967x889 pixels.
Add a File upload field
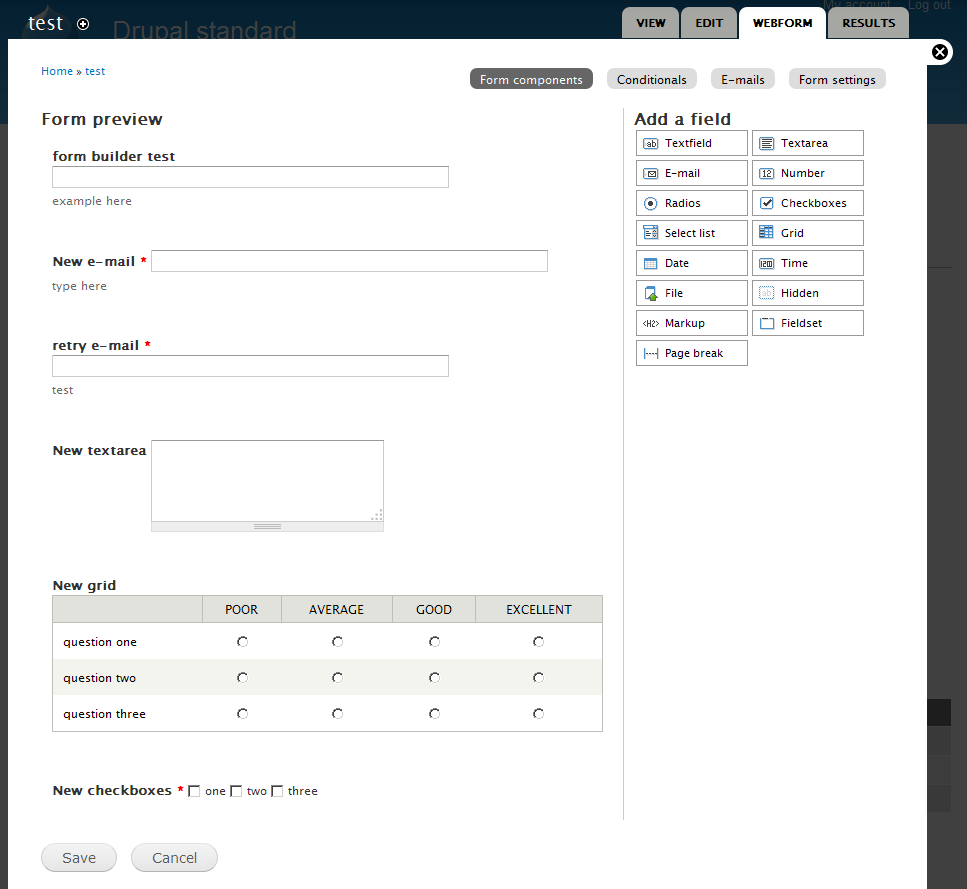coord(691,293)
